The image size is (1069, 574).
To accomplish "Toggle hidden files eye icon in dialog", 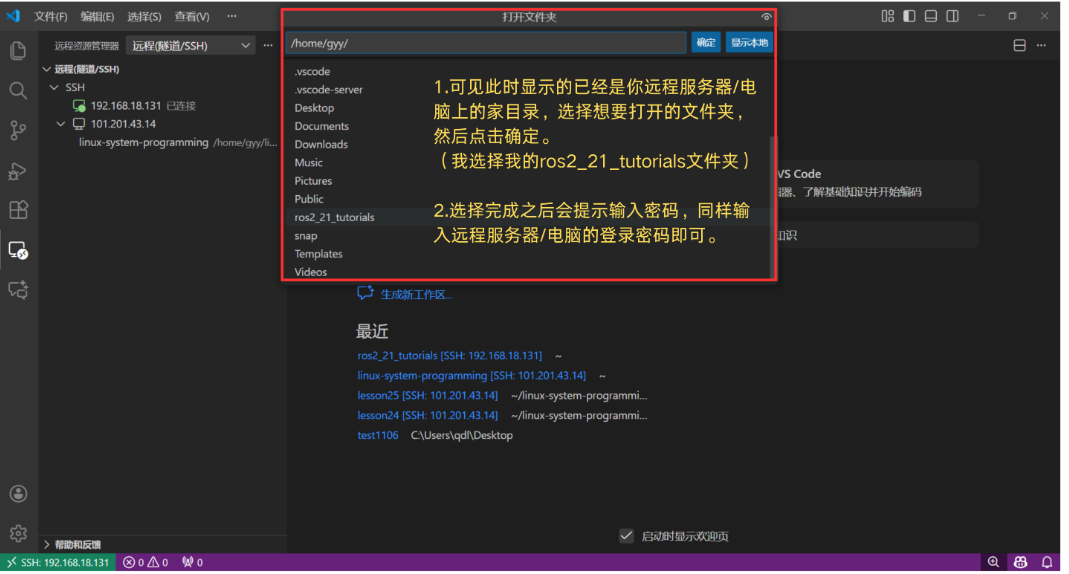I will click(x=766, y=17).
